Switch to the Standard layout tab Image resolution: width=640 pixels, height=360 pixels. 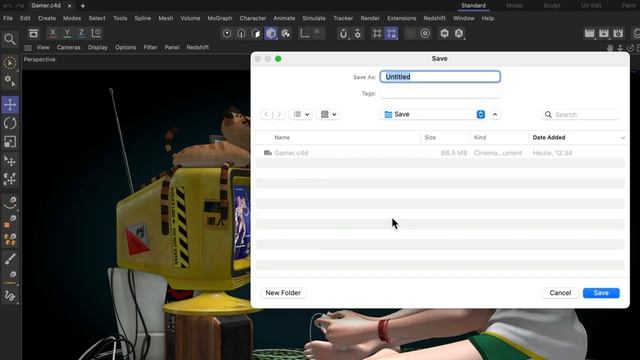[473, 5]
